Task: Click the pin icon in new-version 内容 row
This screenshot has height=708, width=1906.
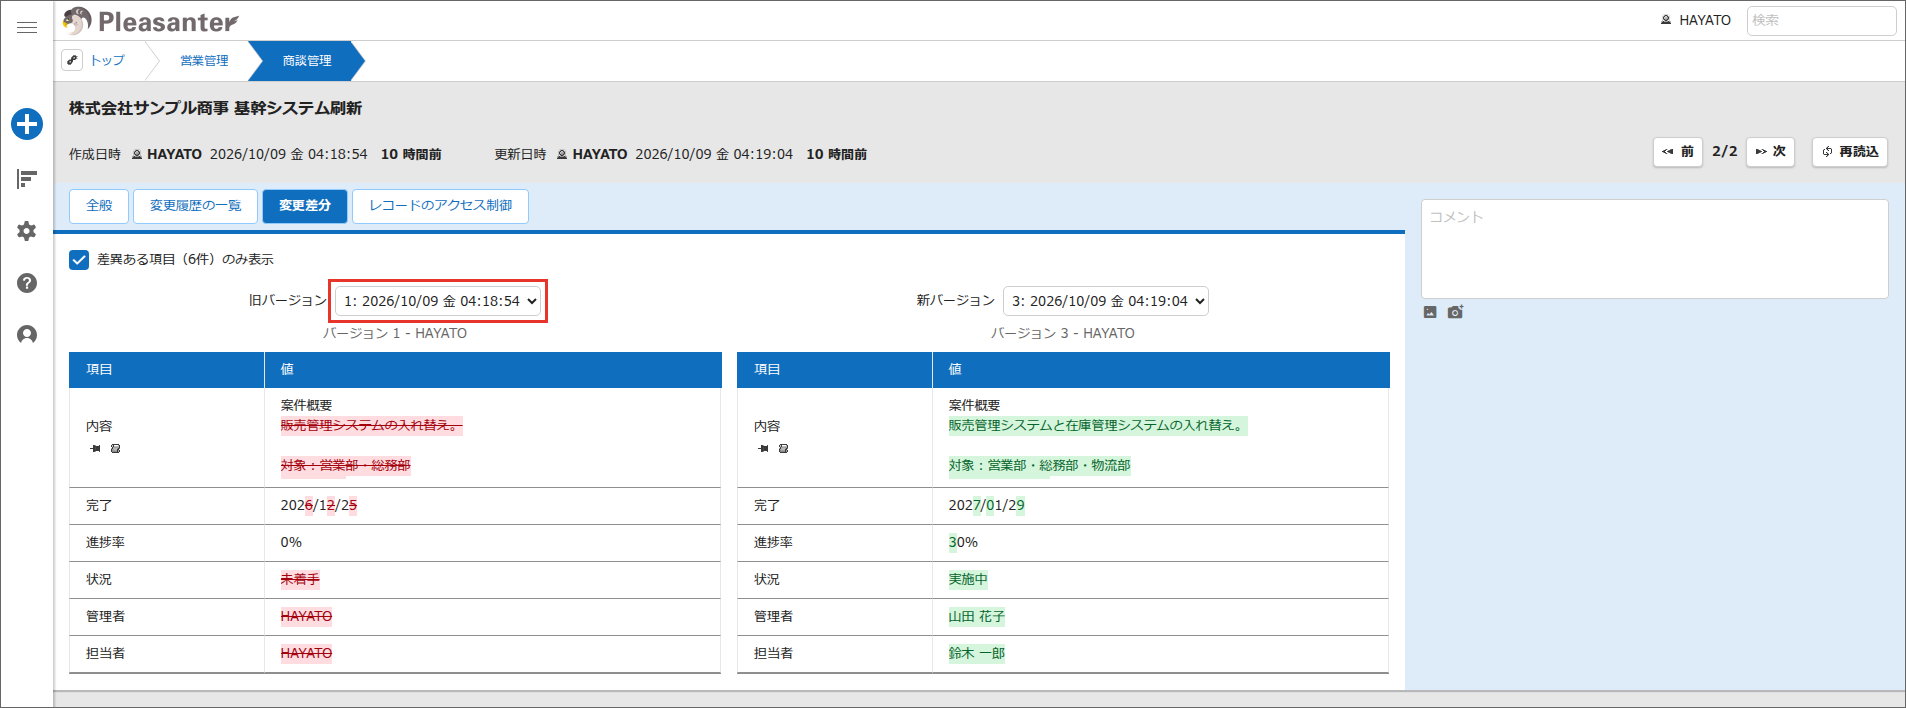Action: point(764,449)
